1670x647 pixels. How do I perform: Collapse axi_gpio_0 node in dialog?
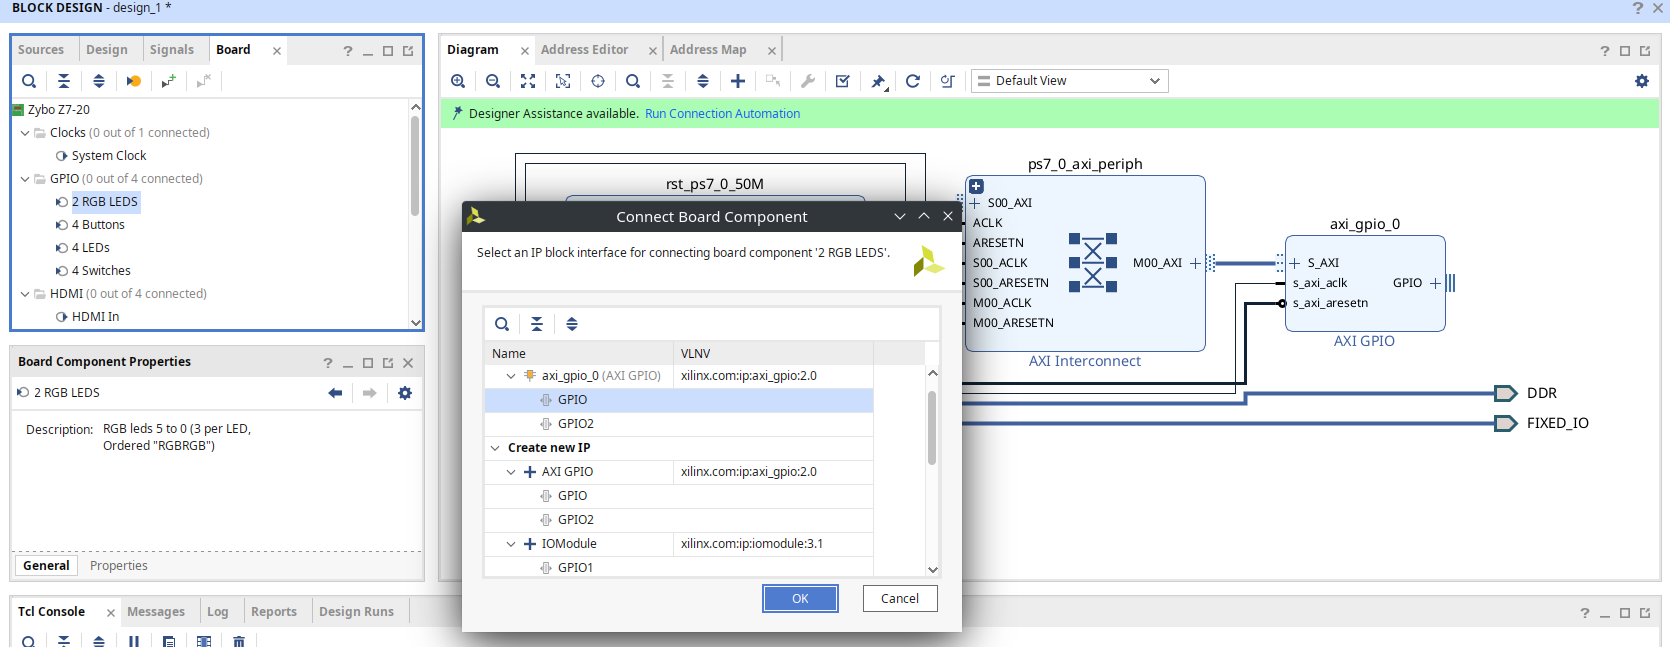click(x=511, y=376)
